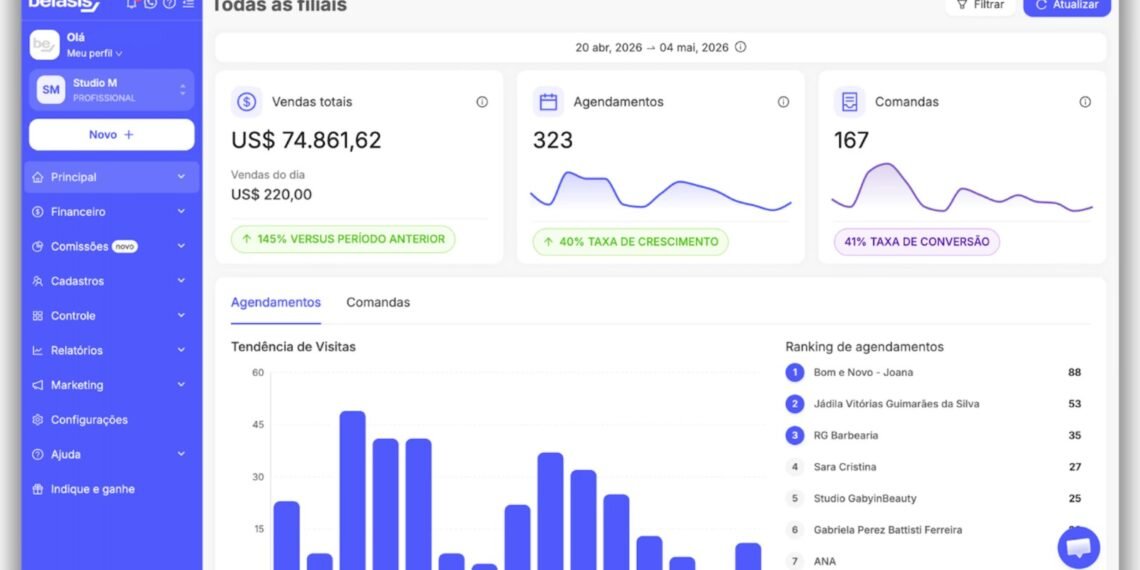Click ranking row Jádila Vitórias Guimarães da Silva
This screenshot has width=1140, height=570.
point(934,404)
